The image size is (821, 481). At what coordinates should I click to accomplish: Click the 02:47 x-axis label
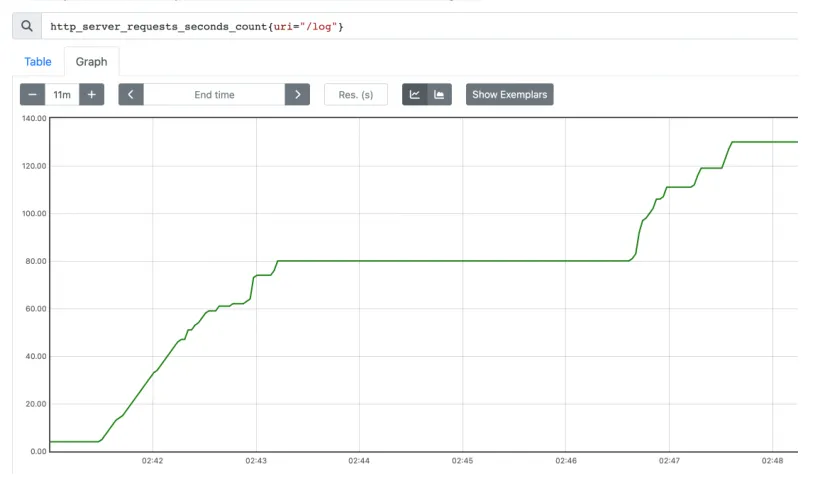[669, 461]
